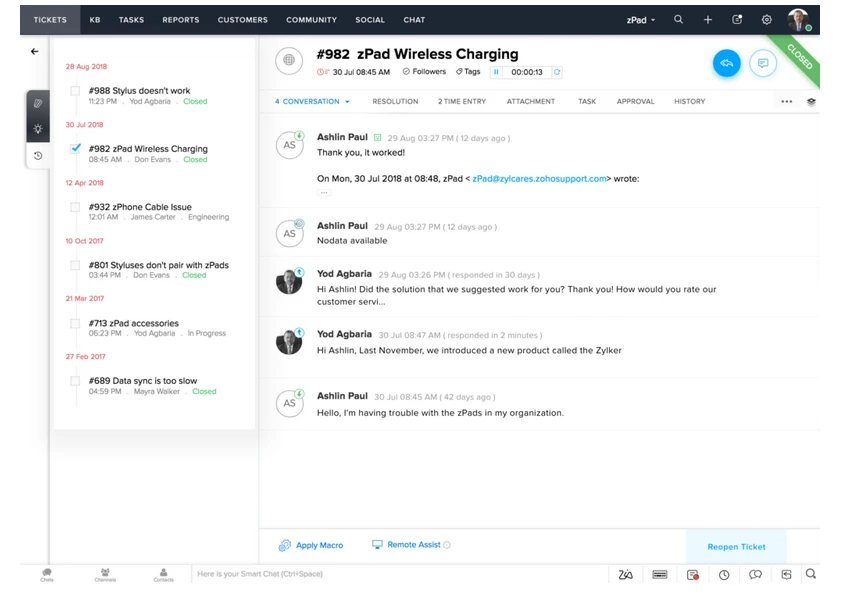Viewport: 860px width, 595px height.
Task: Open the Customers tab
Action: 242,20
